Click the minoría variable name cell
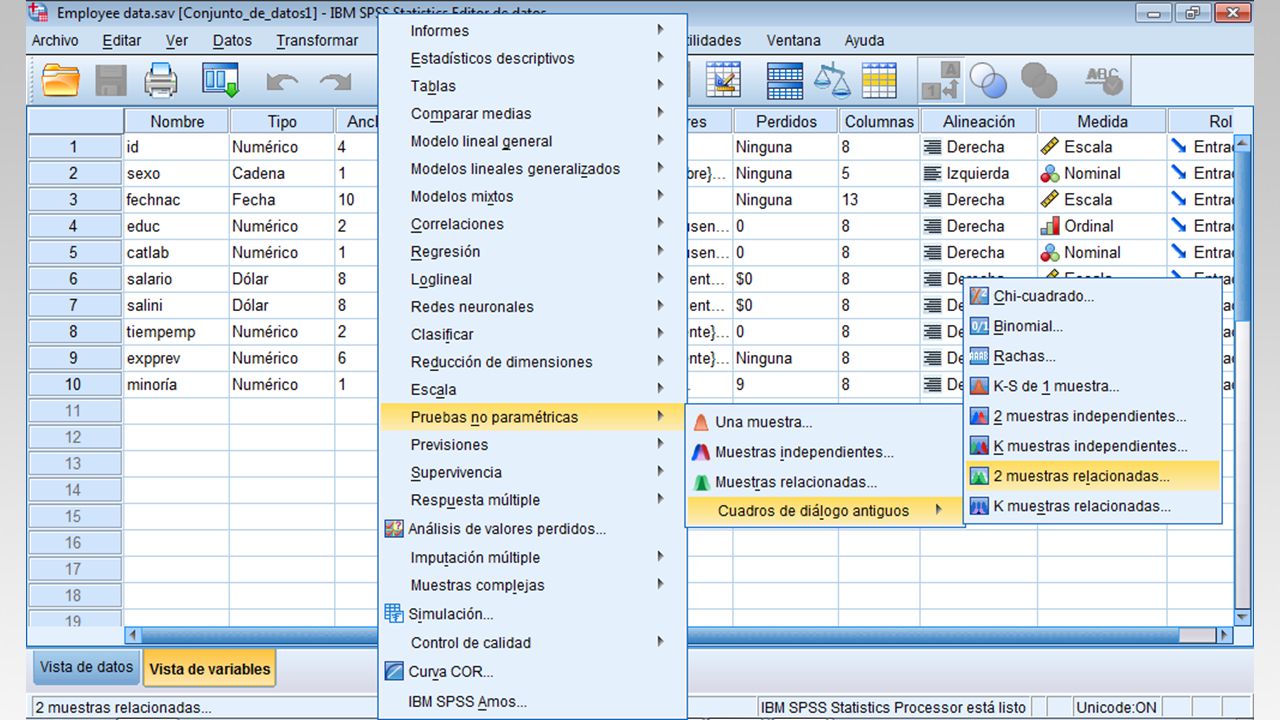The width and height of the screenshot is (1280, 720). click(x=177, y=384)
